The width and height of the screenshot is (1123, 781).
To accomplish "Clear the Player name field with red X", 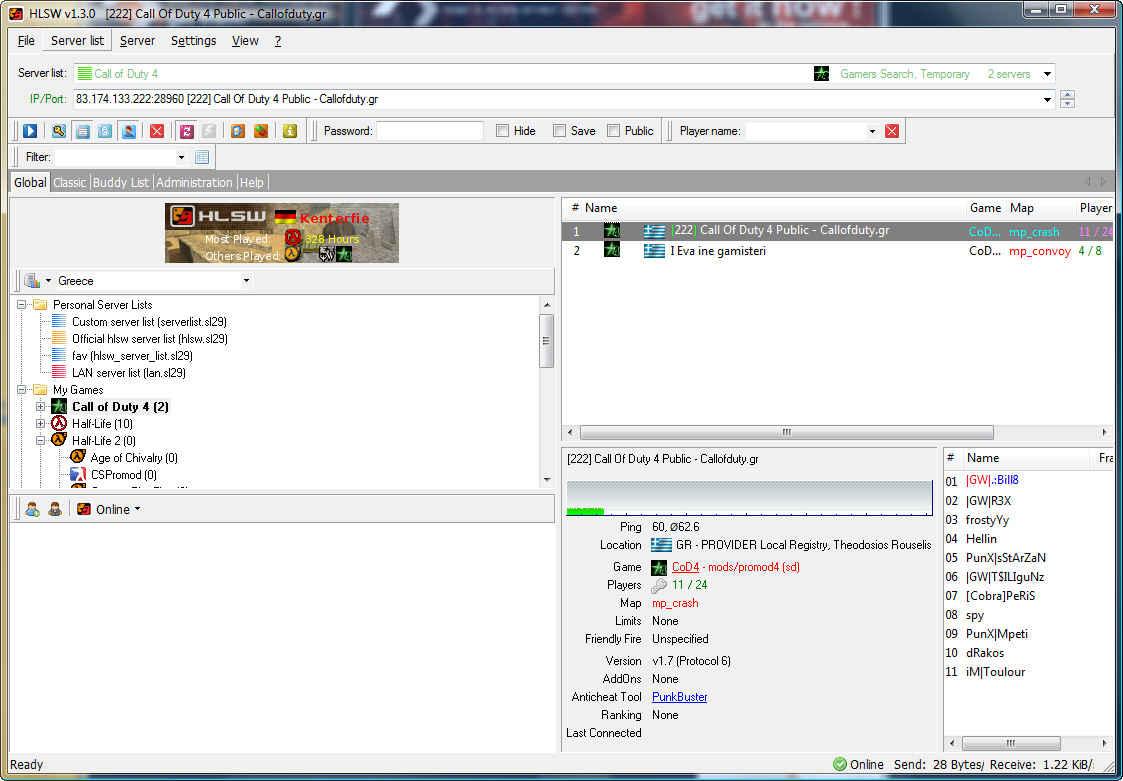I will pos(892,130).
